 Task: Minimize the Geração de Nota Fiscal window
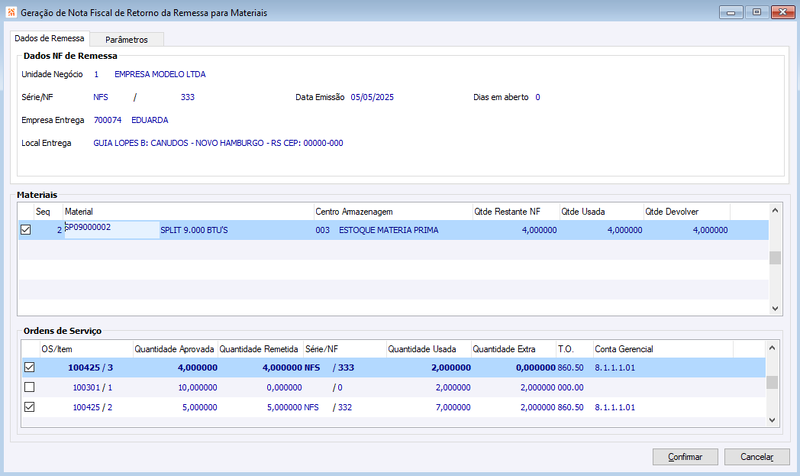click(731, 12)
